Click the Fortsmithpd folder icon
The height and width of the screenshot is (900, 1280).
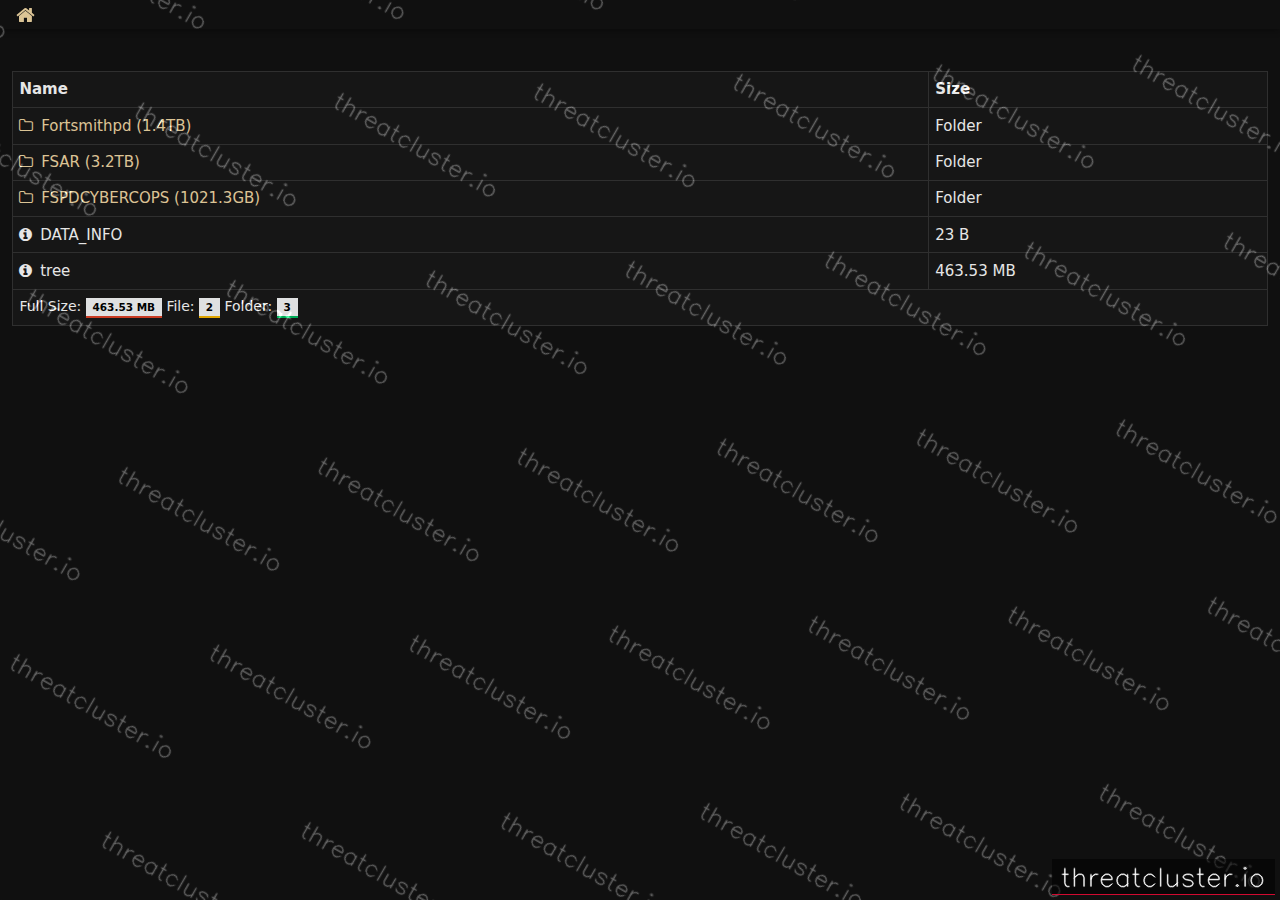click(26, 126)
